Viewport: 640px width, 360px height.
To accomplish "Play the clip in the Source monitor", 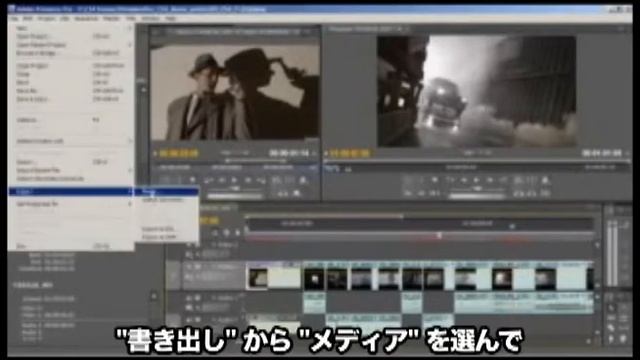I will click(x=234, y=180).
